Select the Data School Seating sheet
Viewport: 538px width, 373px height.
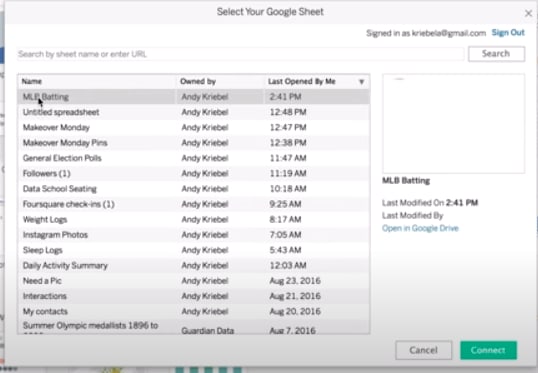pos(194,189)
